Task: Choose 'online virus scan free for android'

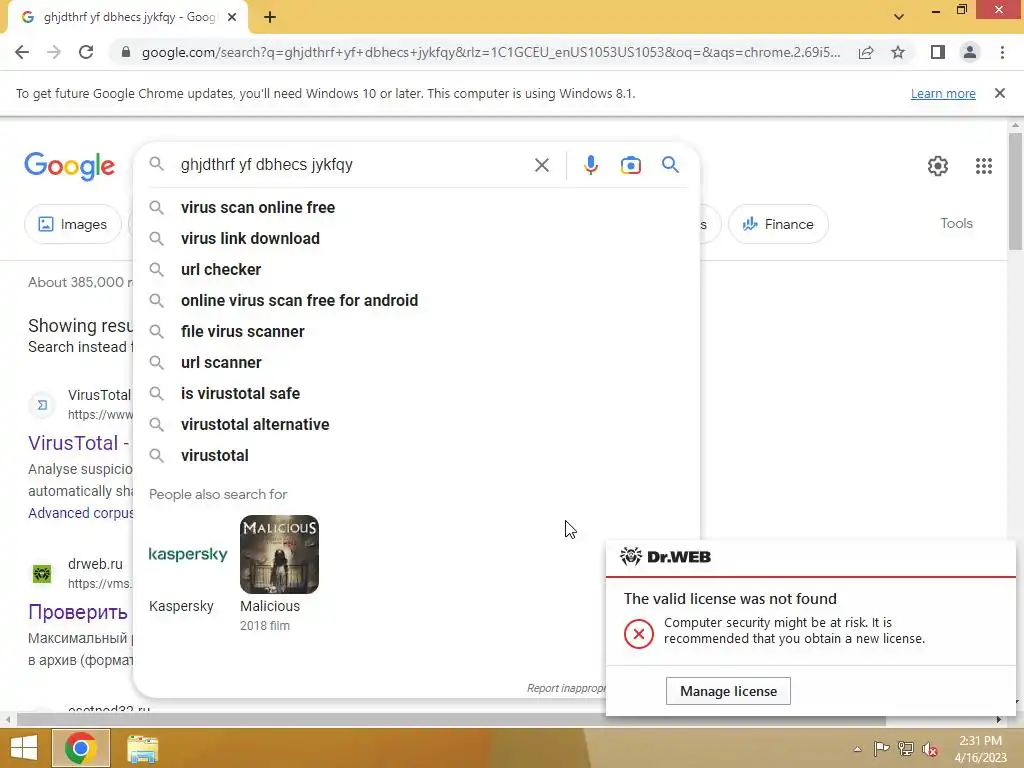Action: 416,300
